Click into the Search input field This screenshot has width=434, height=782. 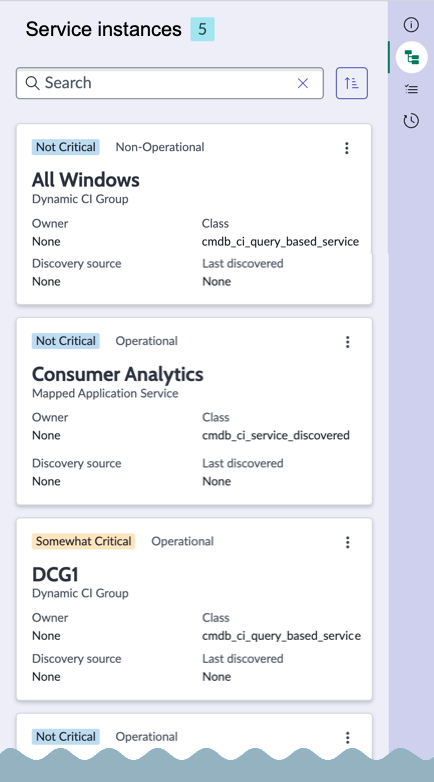(170, 83)
